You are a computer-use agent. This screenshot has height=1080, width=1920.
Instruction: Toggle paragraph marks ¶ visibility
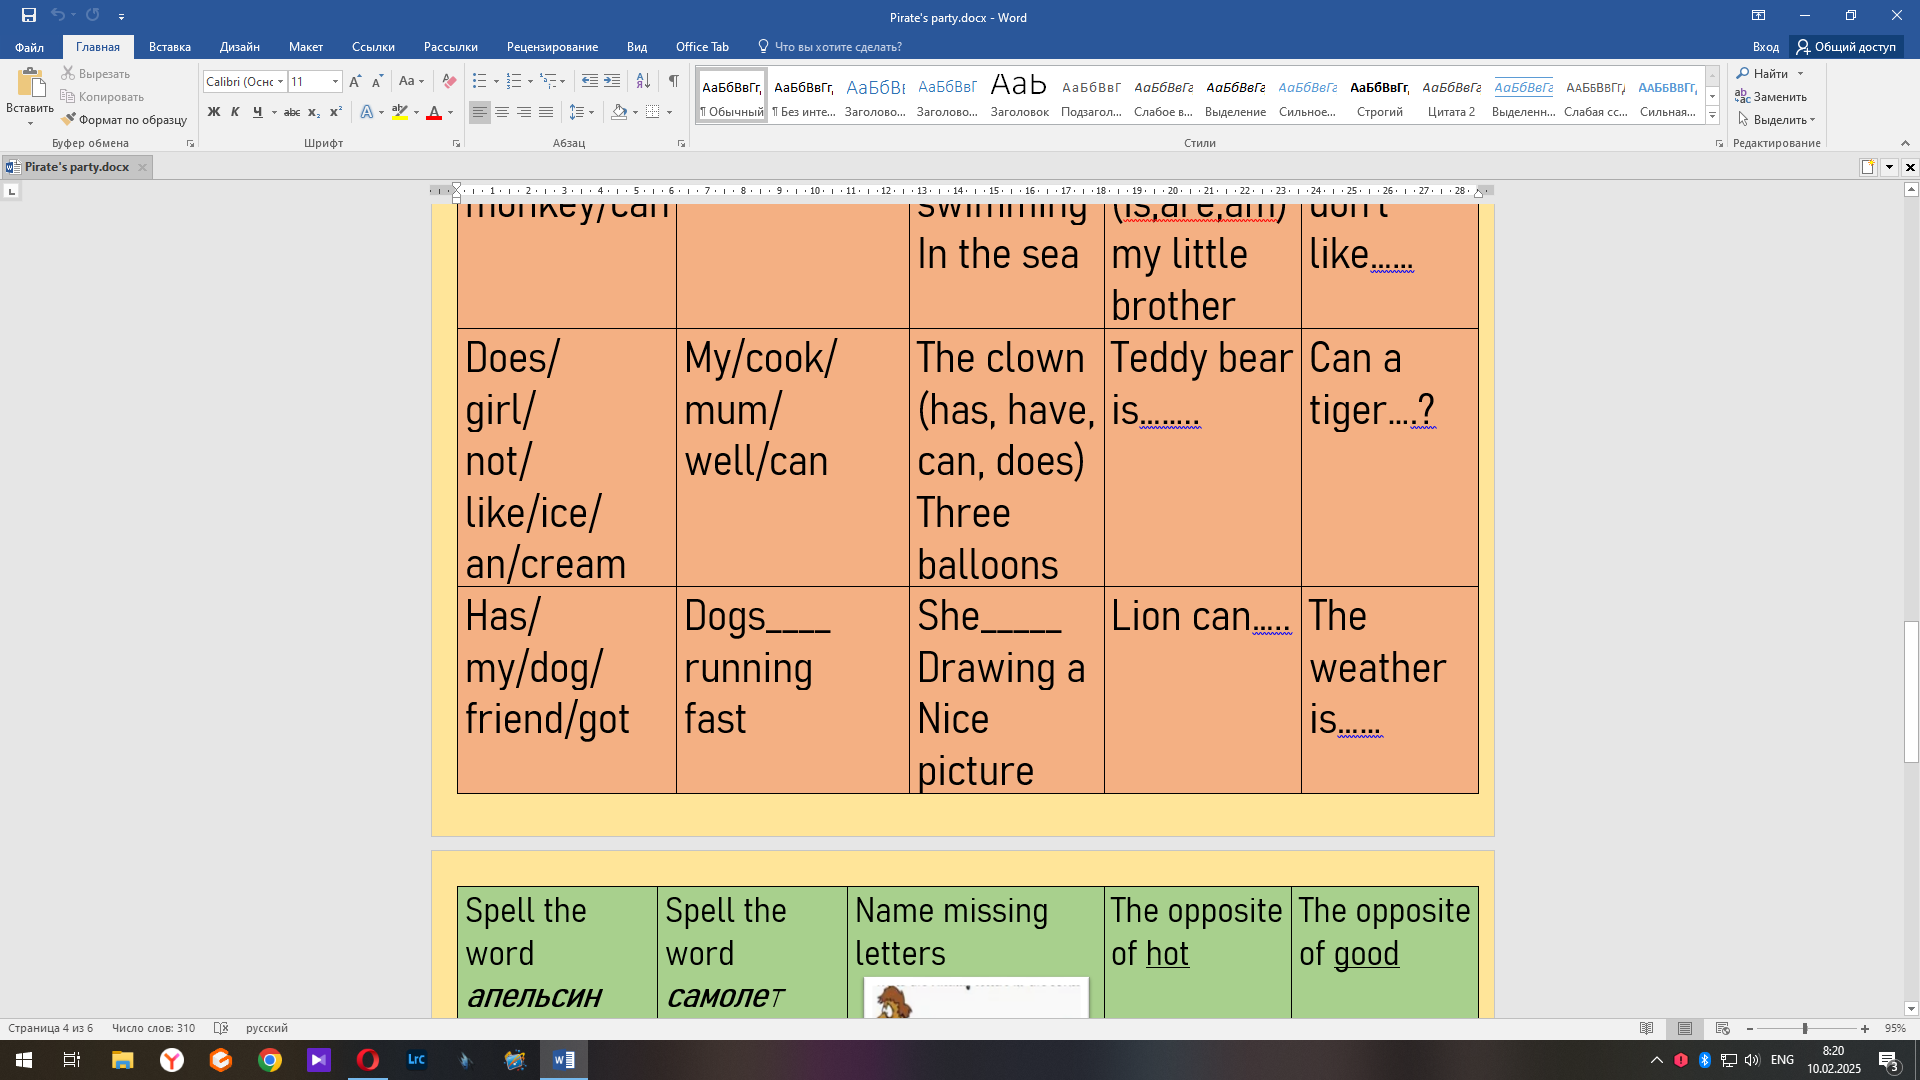point(674,81)
